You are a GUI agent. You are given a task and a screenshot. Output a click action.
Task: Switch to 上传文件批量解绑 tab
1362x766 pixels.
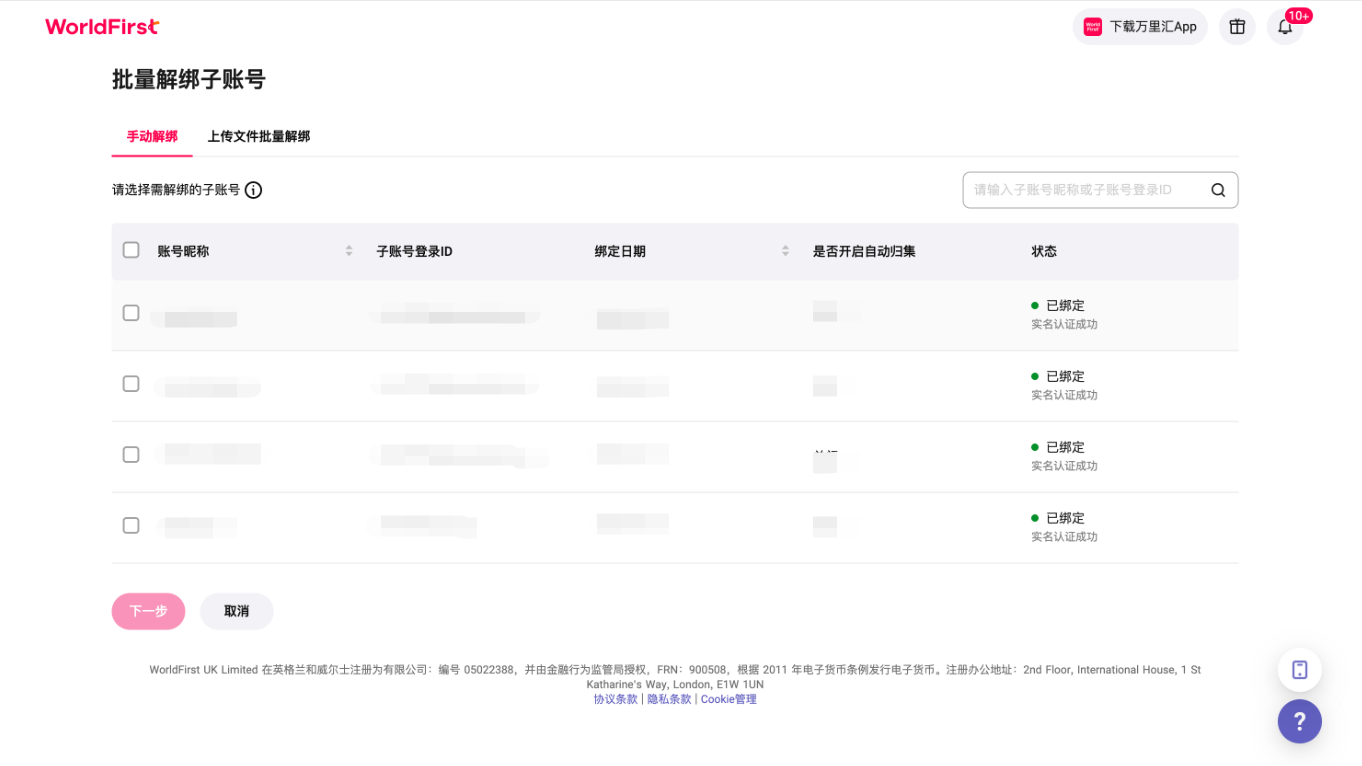click(x=259, y=136)
